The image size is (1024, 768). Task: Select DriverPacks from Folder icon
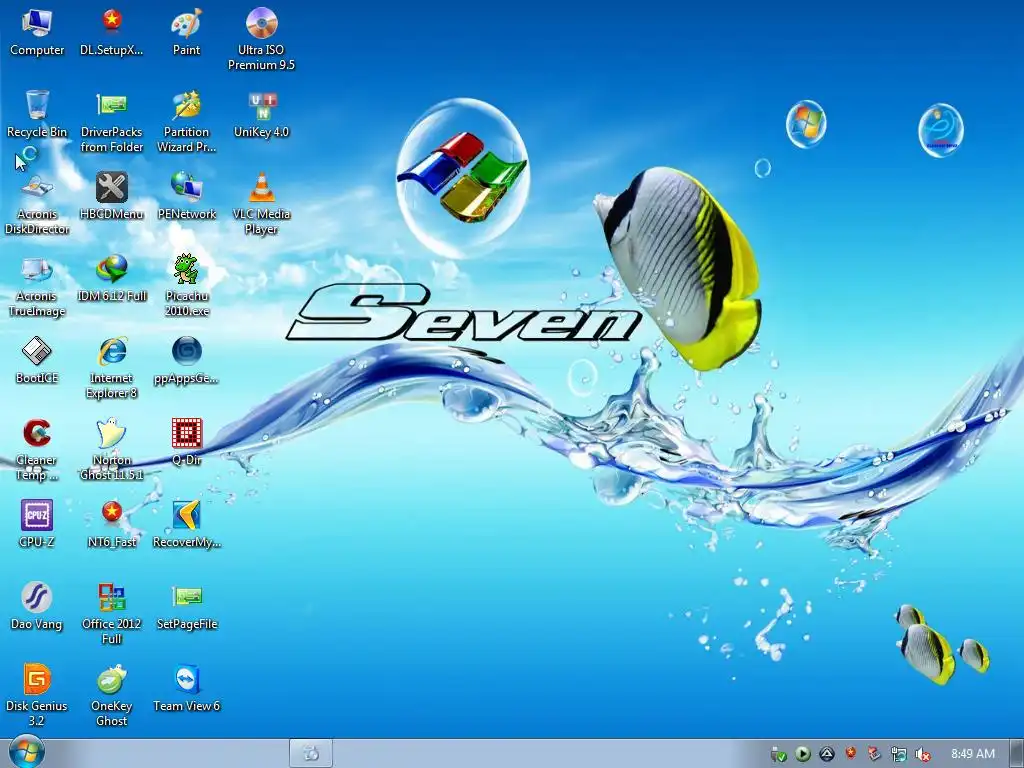112,122
